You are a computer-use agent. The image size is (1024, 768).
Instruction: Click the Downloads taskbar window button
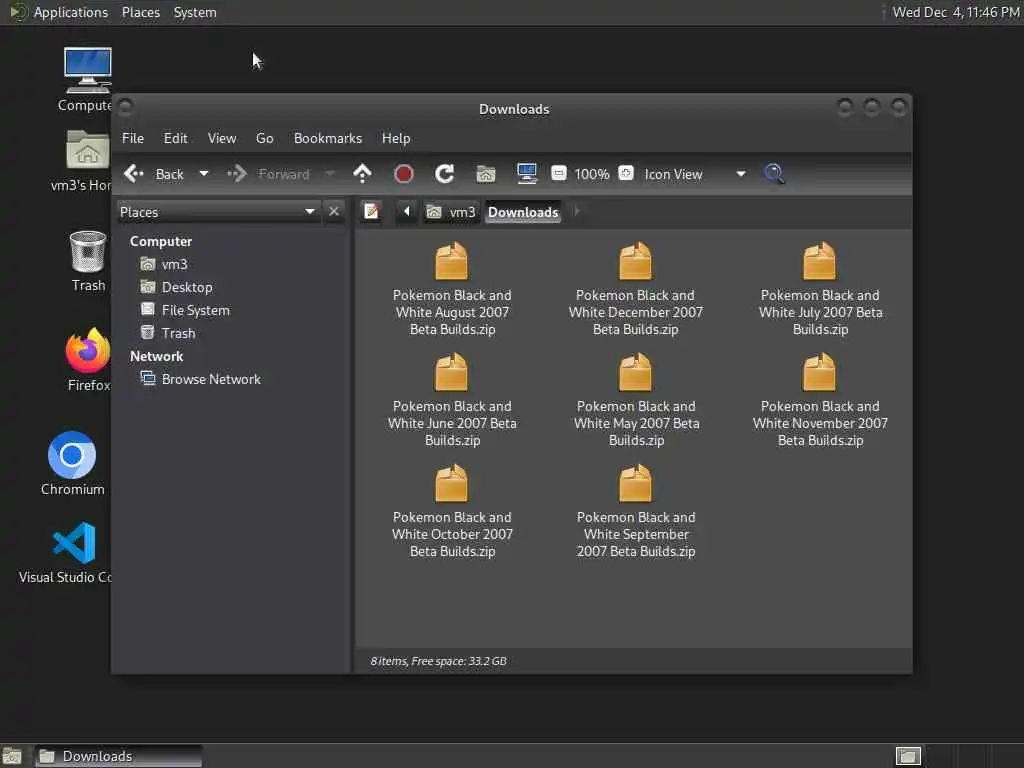point(118,756)
